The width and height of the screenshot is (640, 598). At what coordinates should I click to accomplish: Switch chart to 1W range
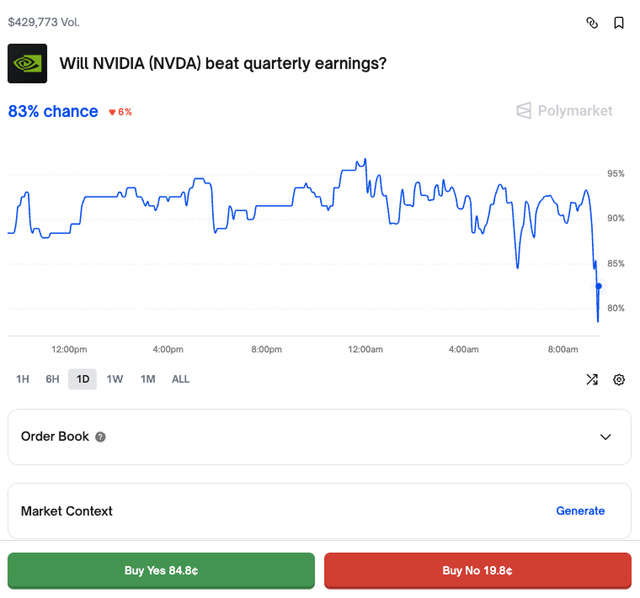pyautogui.click(x=115, y=379)
